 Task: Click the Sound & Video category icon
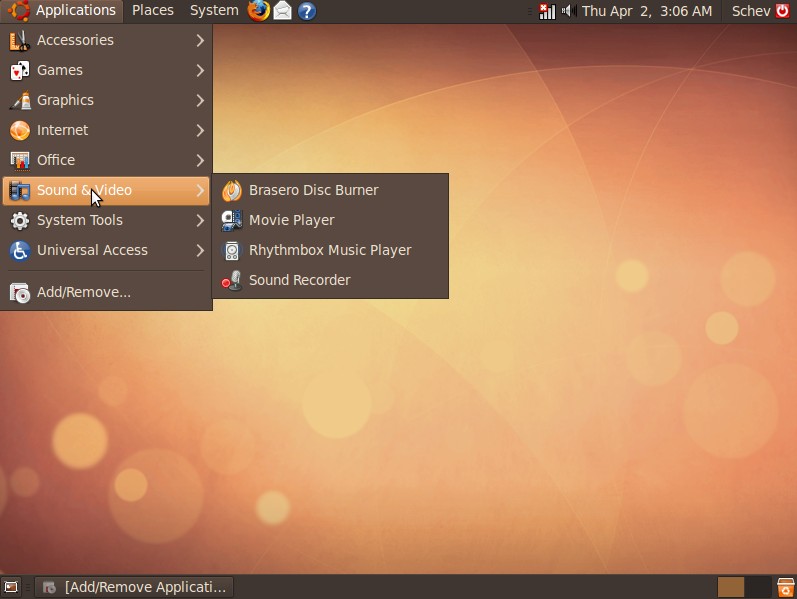[20, 191]
